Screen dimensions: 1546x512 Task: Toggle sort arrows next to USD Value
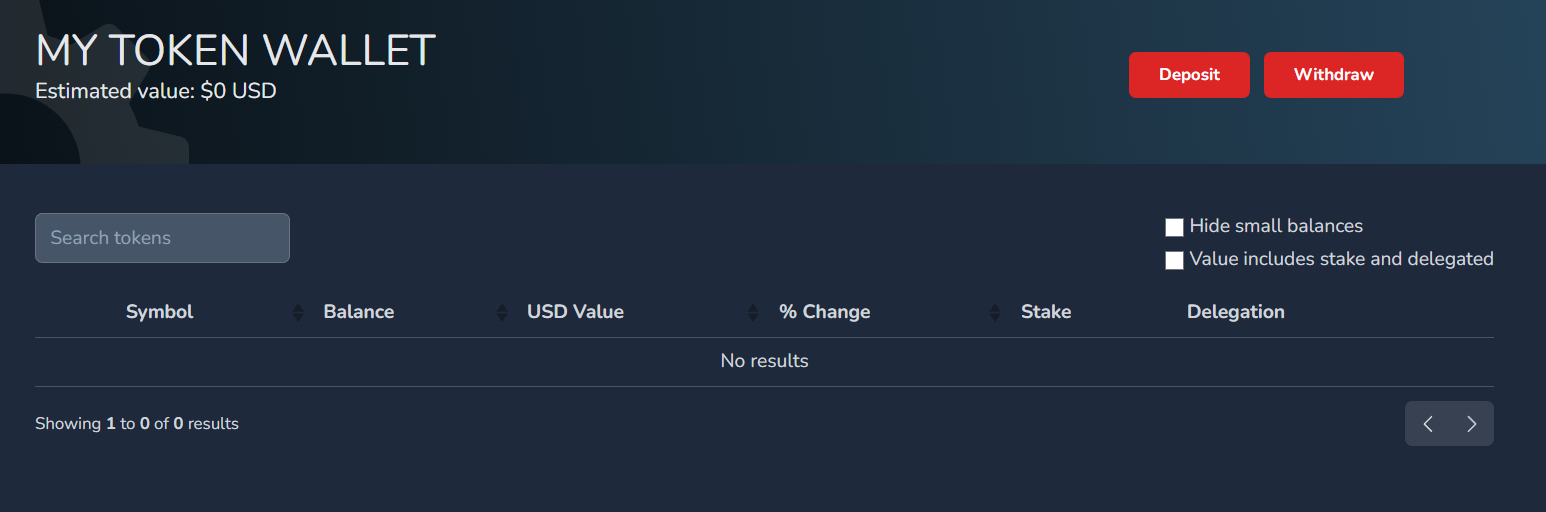point(753,313)
